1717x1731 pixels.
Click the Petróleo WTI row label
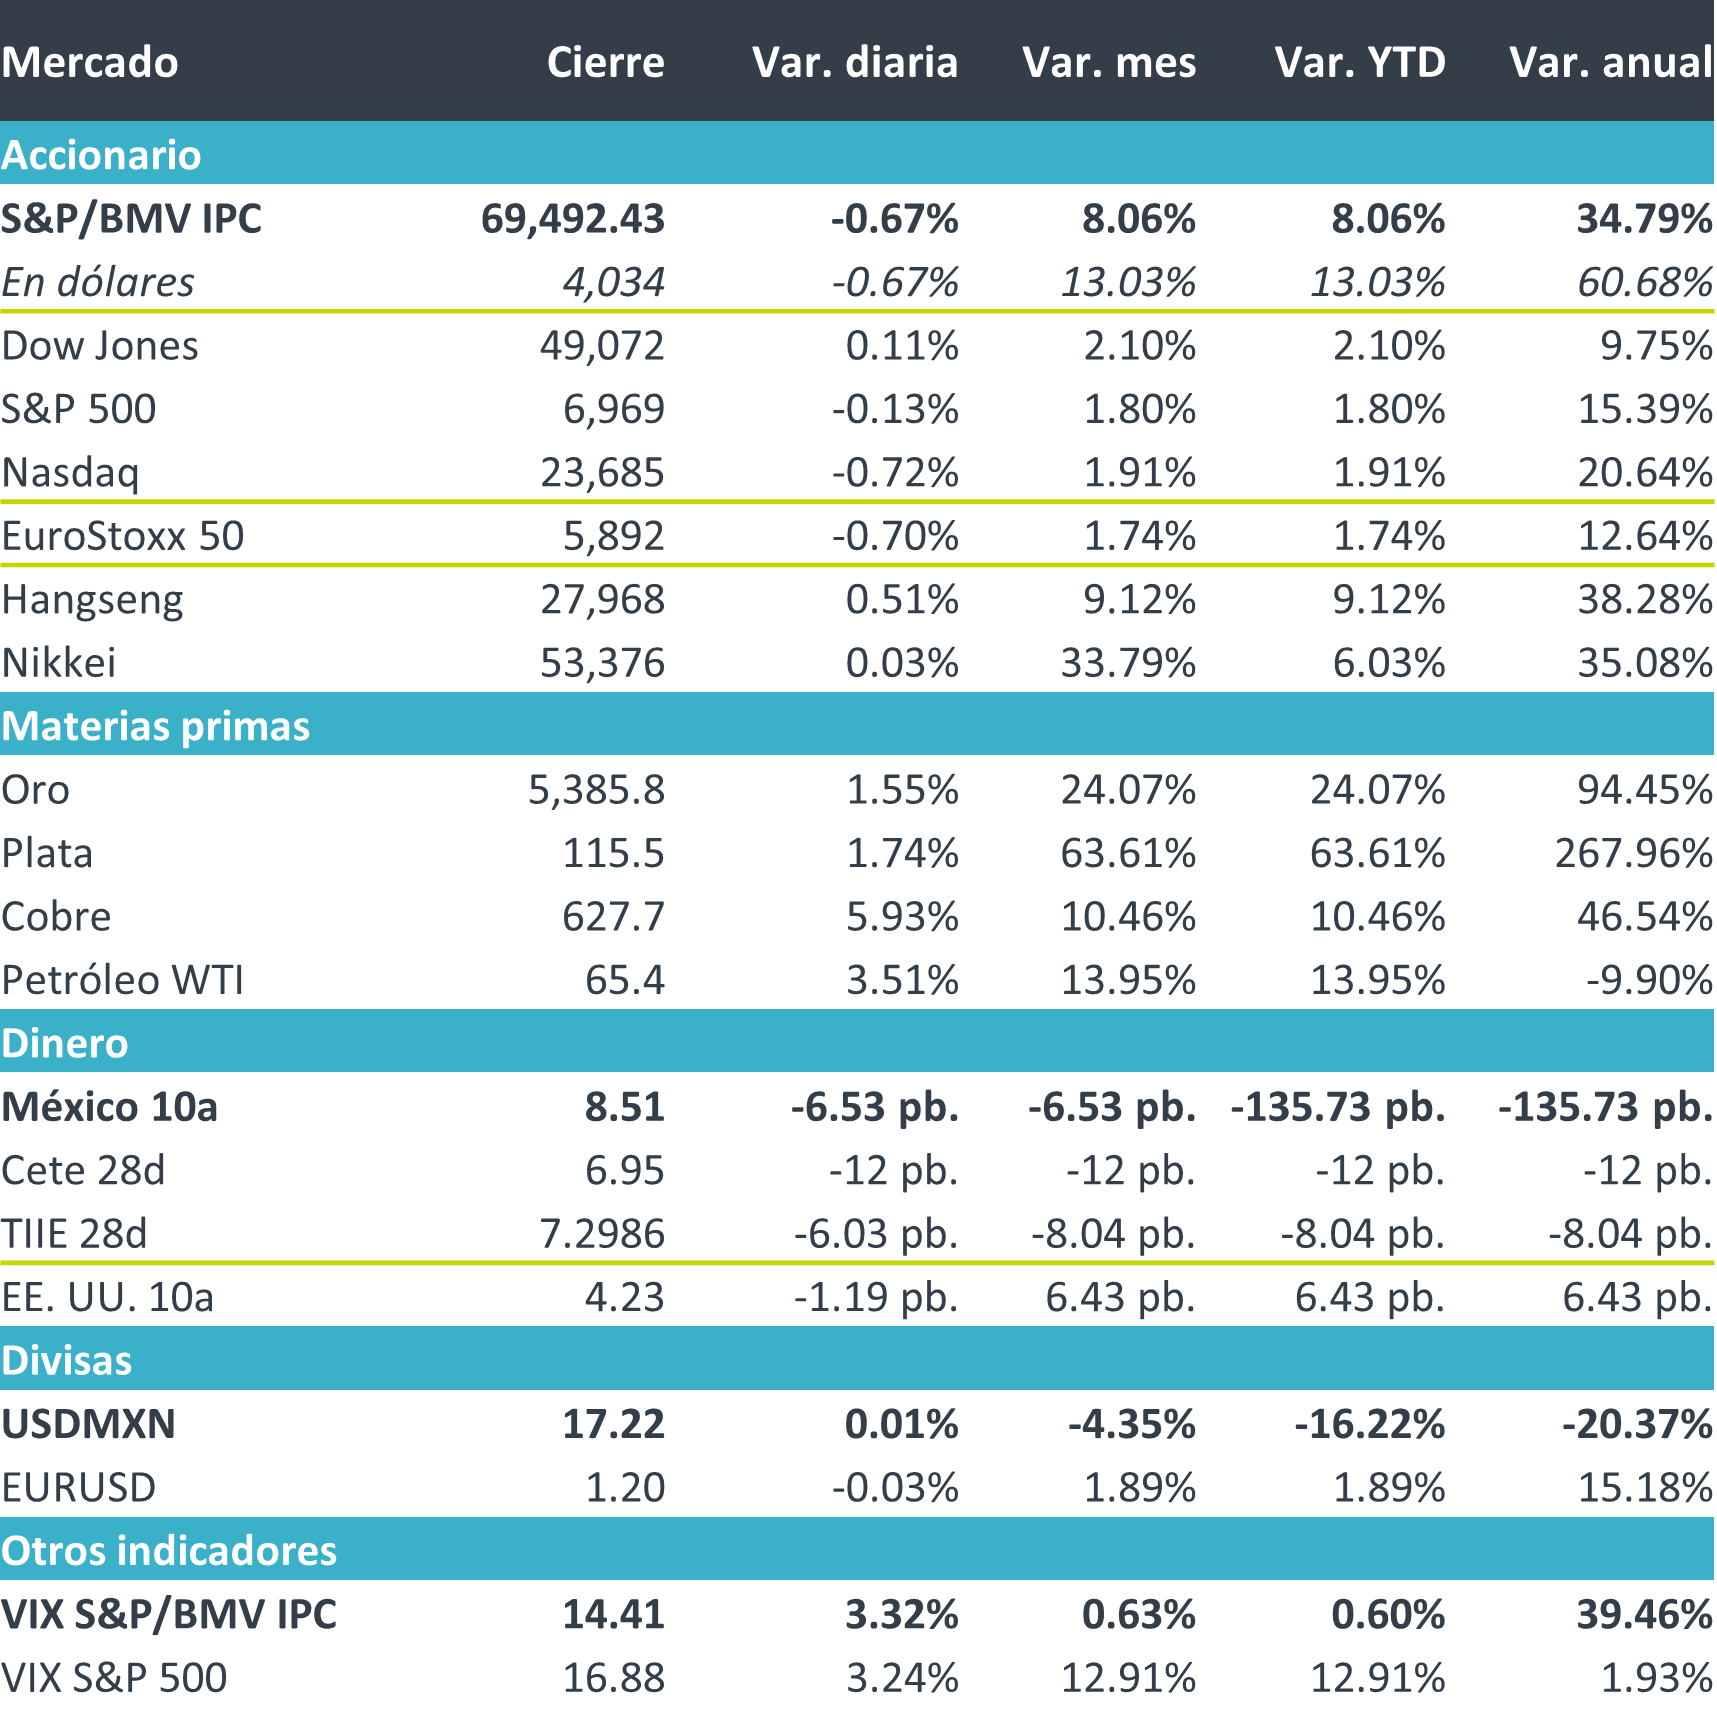point(123,980)
